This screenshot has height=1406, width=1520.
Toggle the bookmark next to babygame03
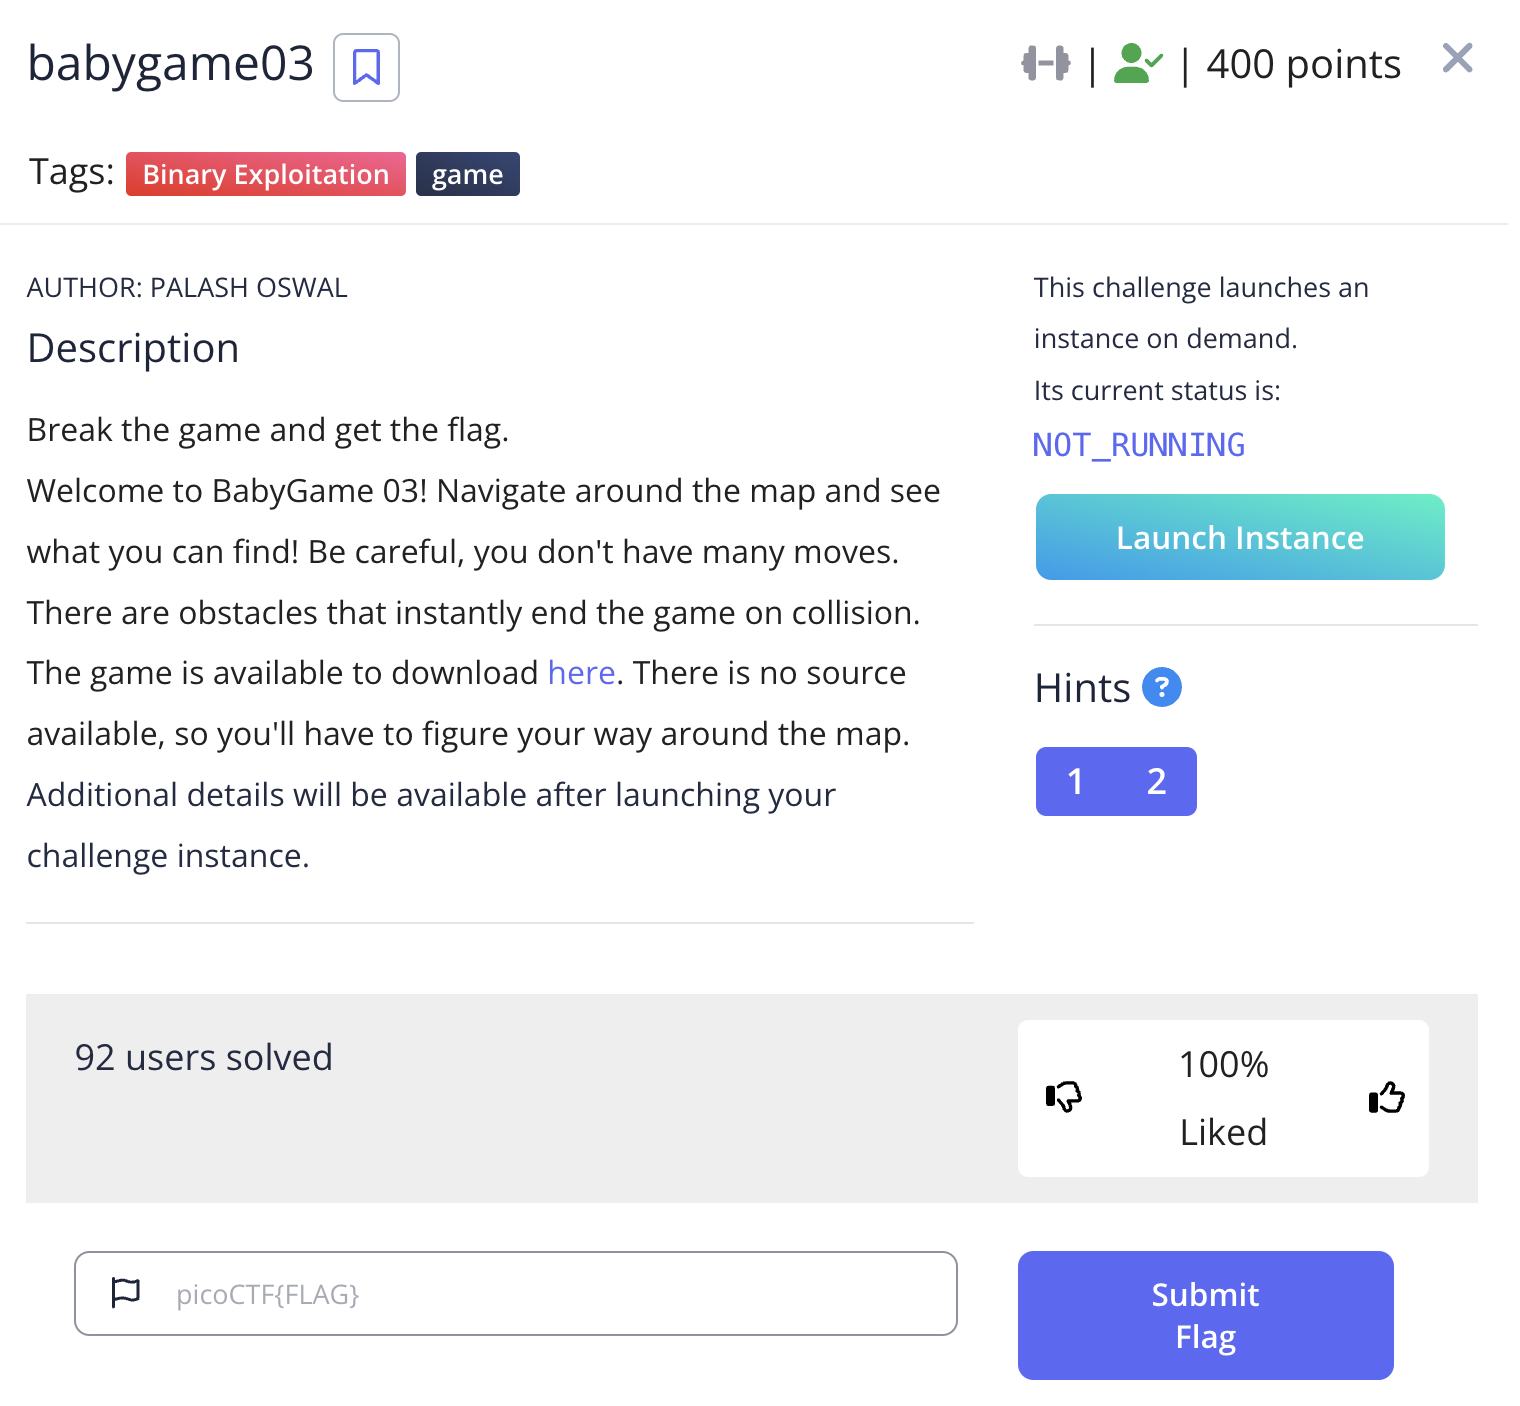coord(365,67)
